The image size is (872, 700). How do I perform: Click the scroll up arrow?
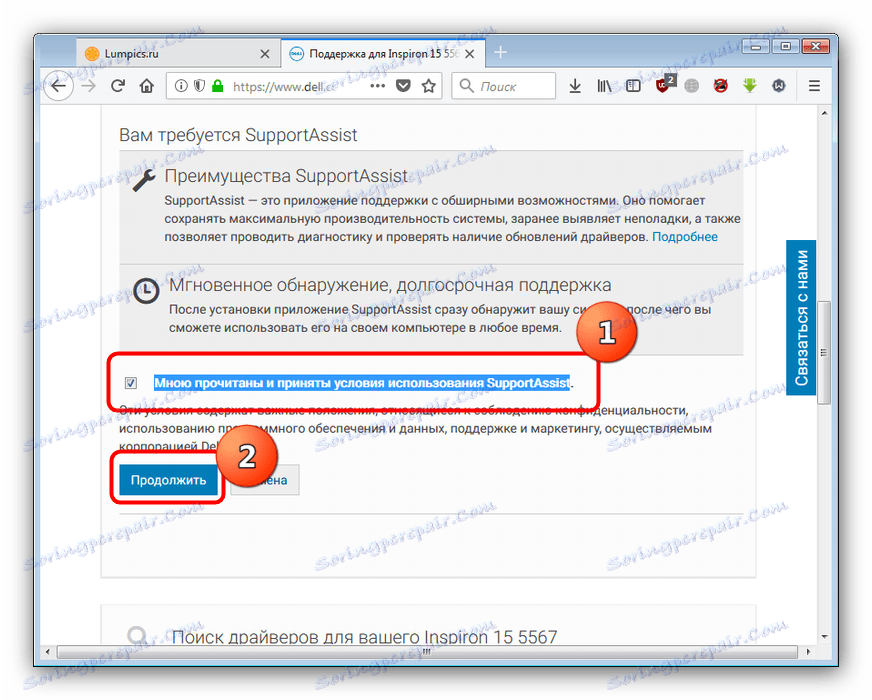coord(824,113)
